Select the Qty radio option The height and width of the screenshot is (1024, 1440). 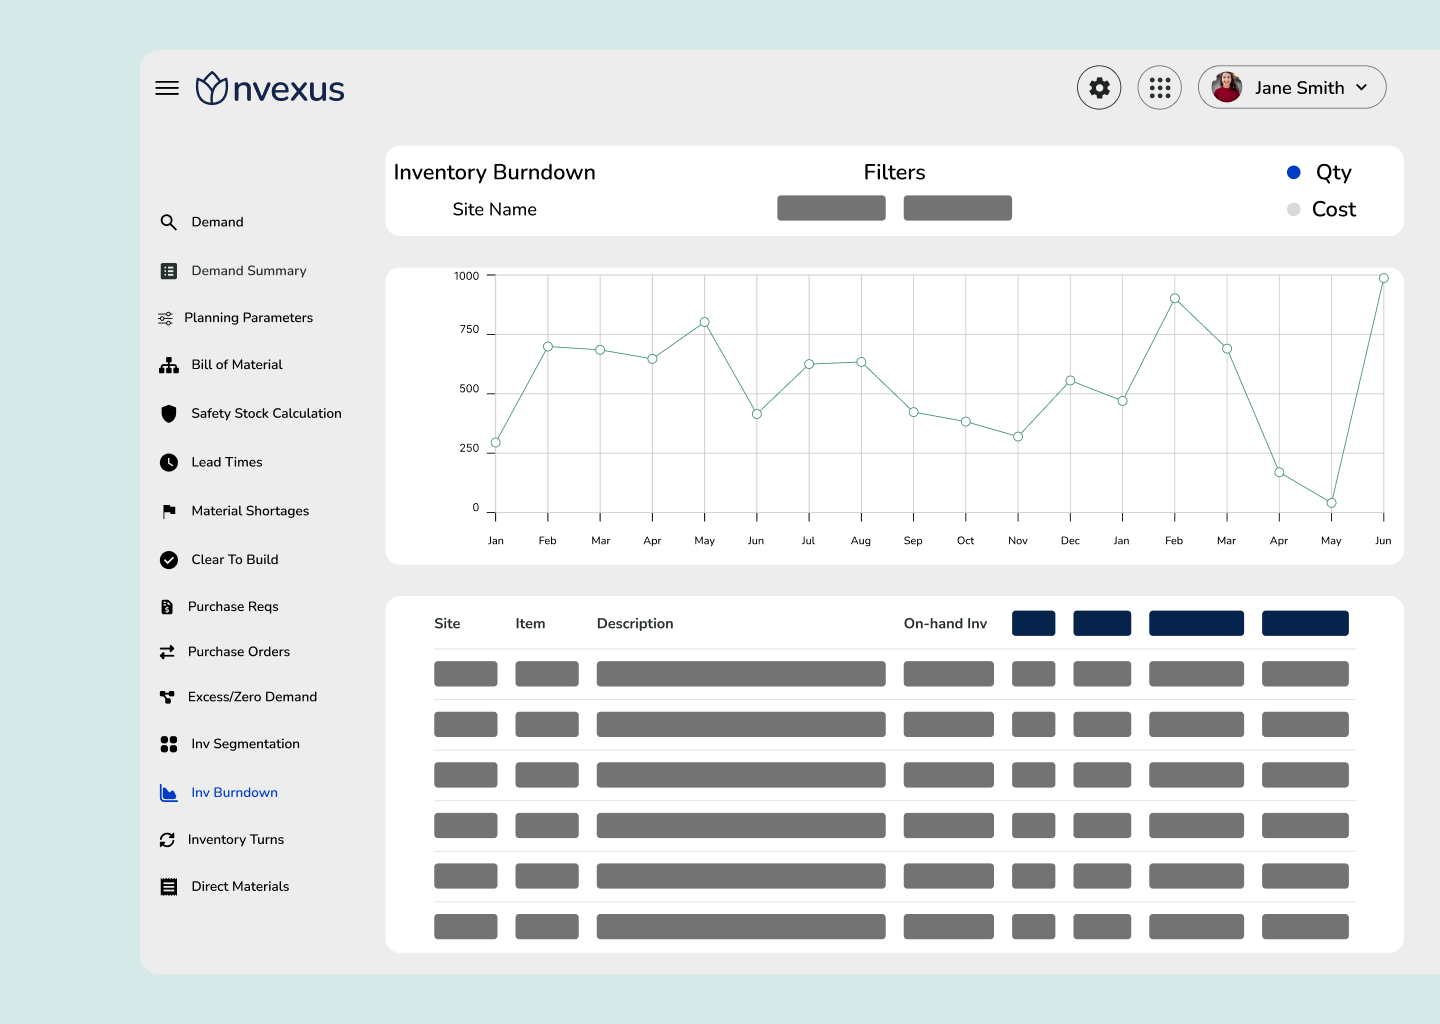[x=1293, y=172]
